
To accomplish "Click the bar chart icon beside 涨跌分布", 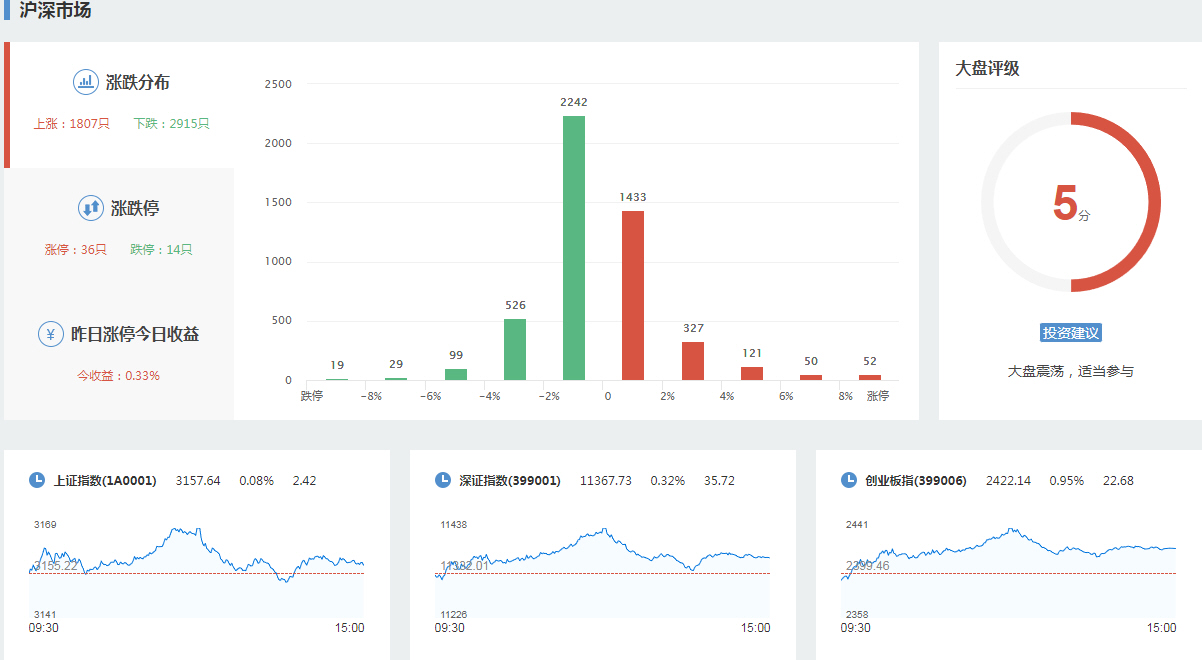I will (86, 82).
